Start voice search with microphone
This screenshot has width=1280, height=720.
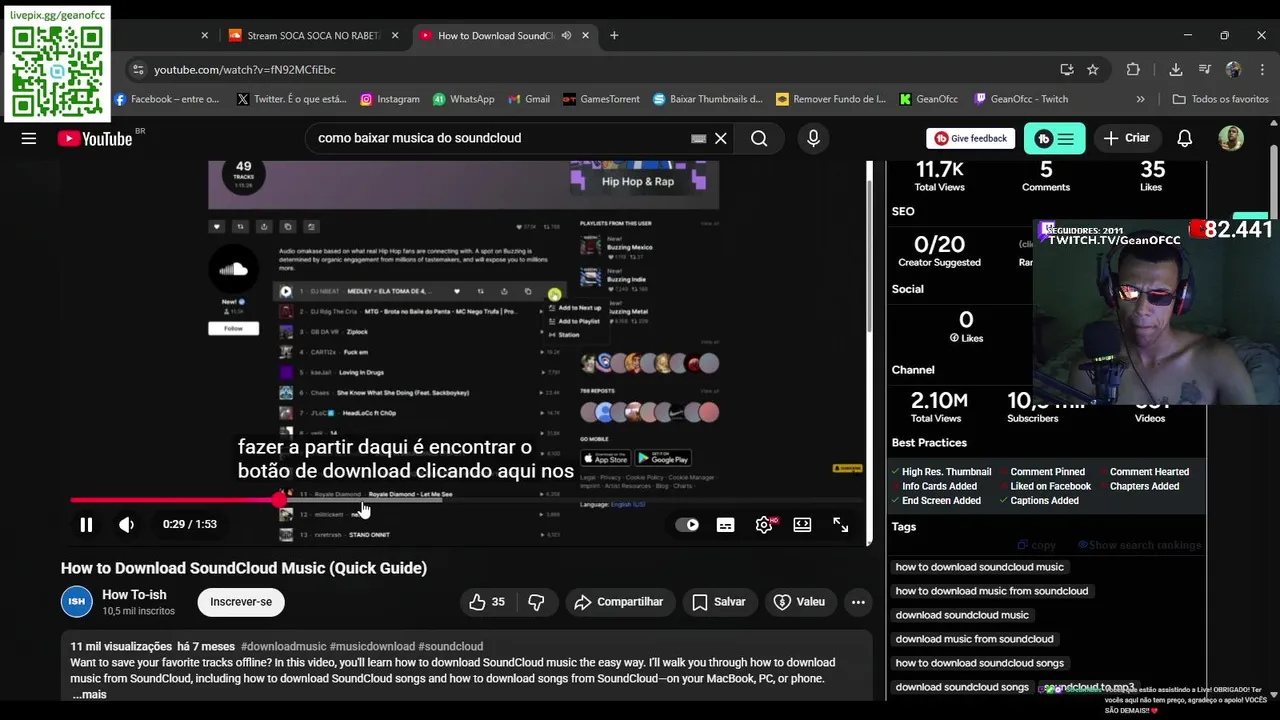click(813, 139)
